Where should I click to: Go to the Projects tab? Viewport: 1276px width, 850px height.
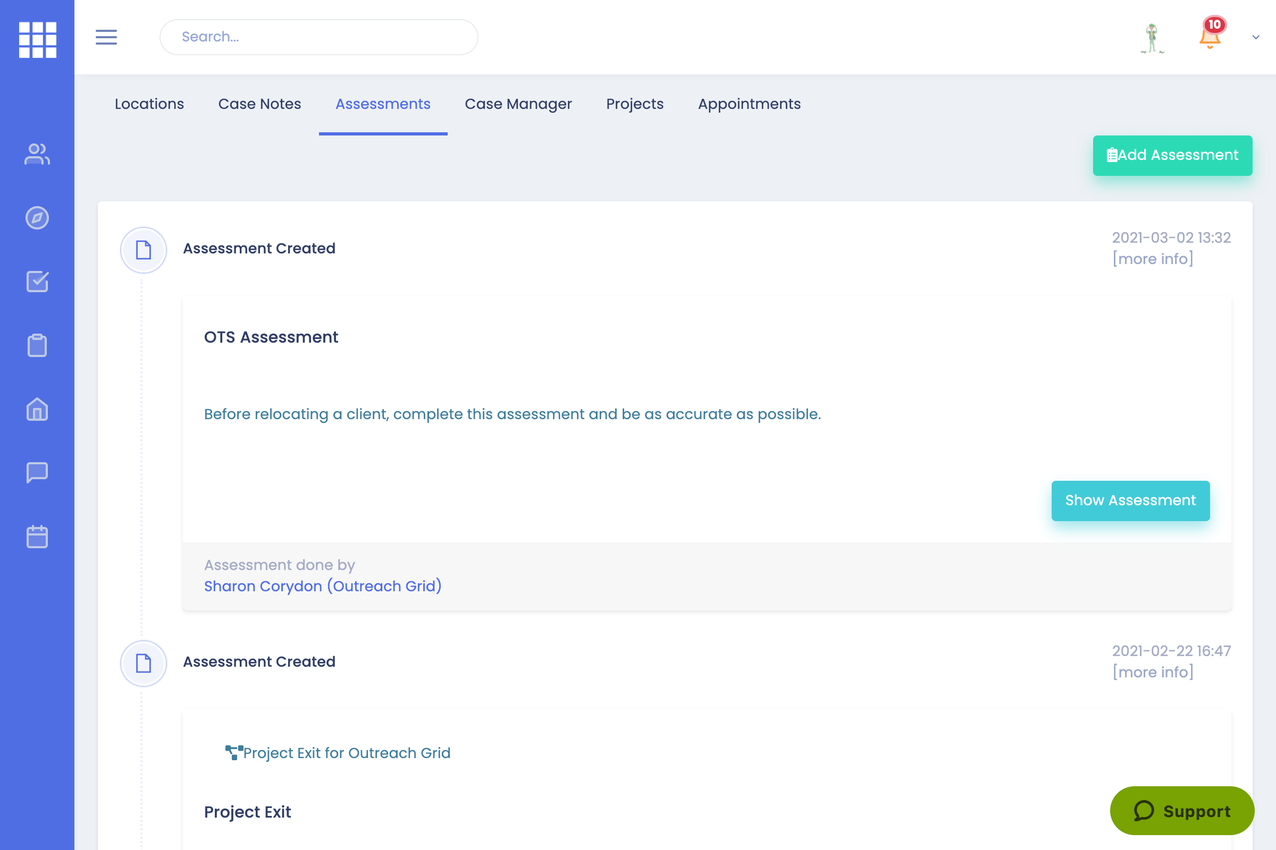point(635,104)
